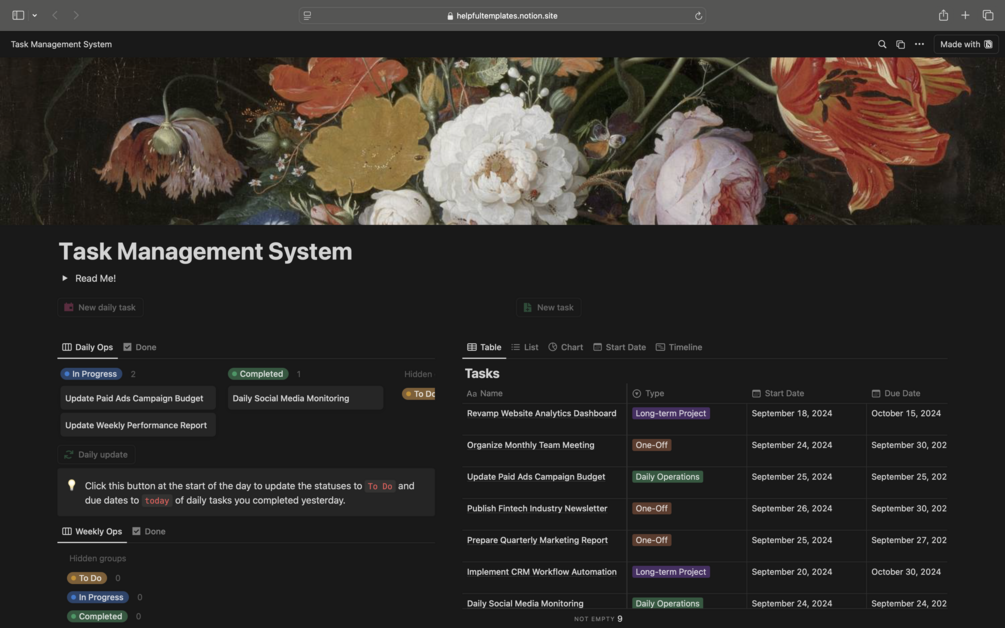The height and width of the screenshot is (628, 1005).
Task: Open the Table view tab
Action: pyautogui.click(x=484, y=347)
